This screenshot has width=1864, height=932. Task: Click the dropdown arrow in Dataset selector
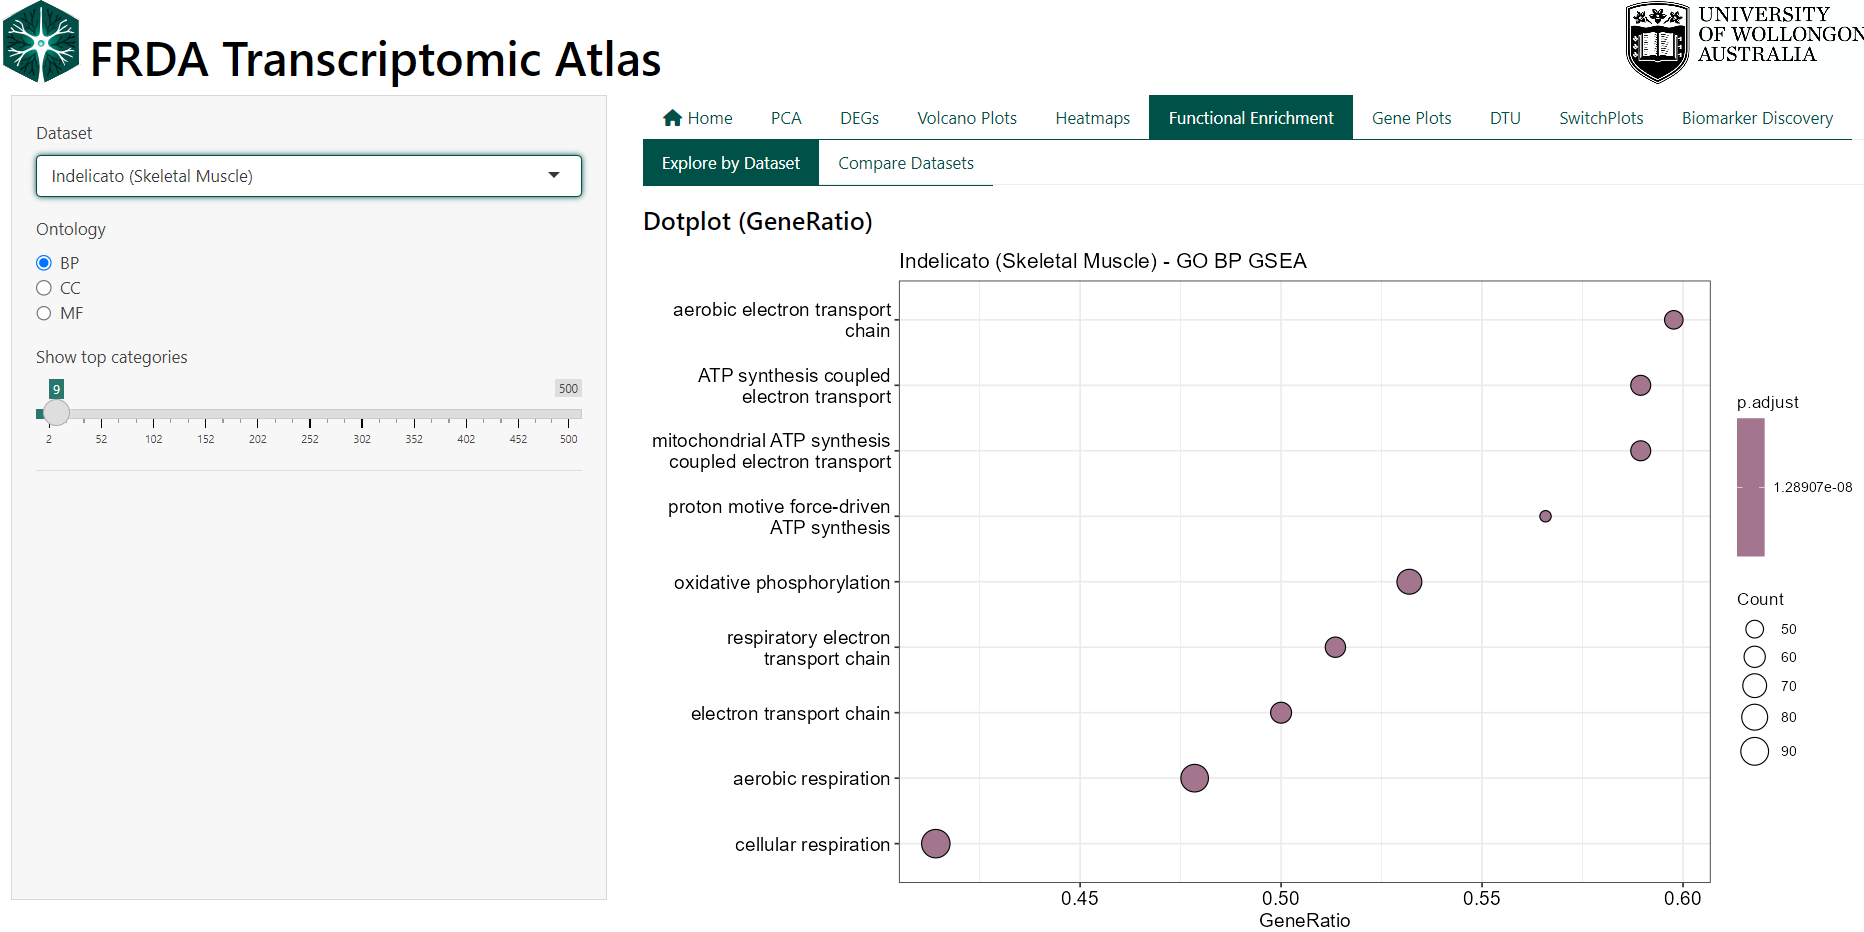[x=554, y=176]
